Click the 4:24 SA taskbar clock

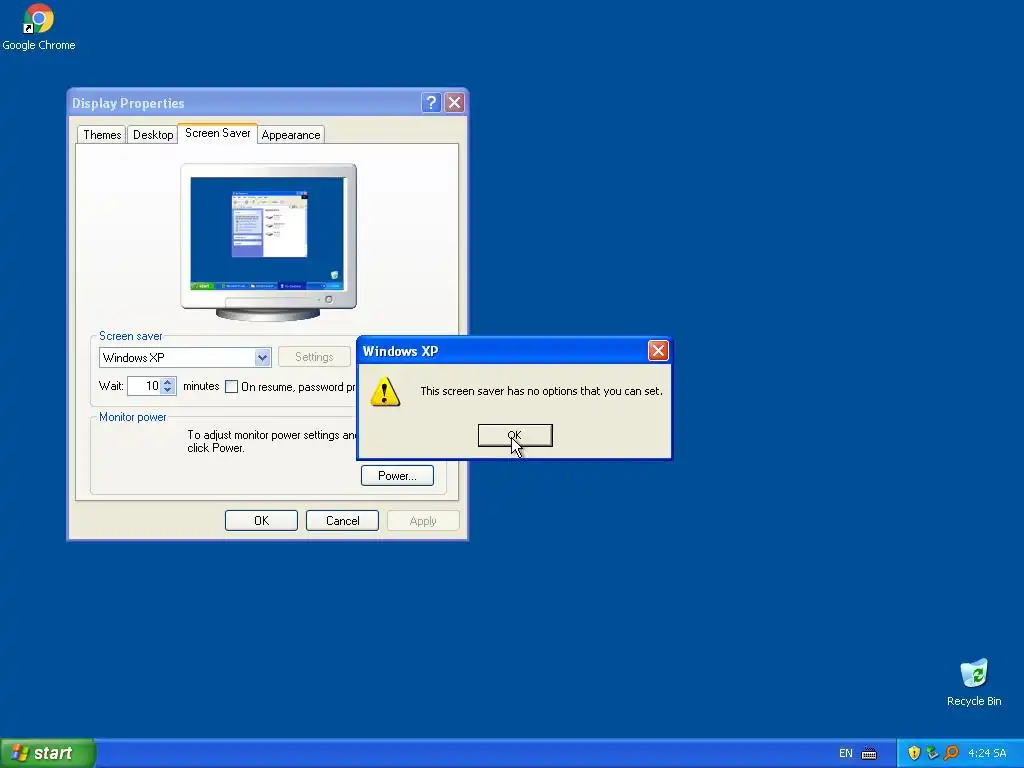(x=987, y=754)
